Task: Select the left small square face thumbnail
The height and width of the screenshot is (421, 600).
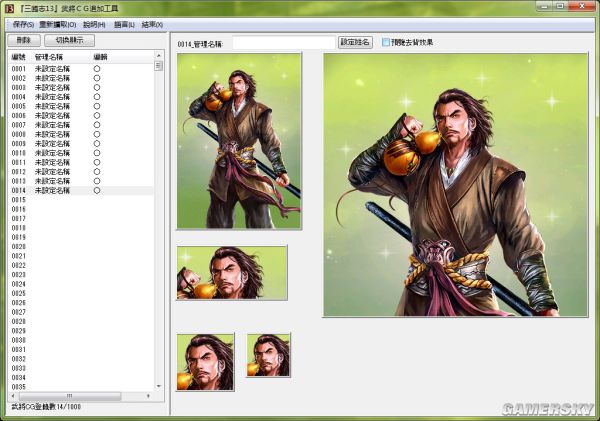Action: coord(205,362)
